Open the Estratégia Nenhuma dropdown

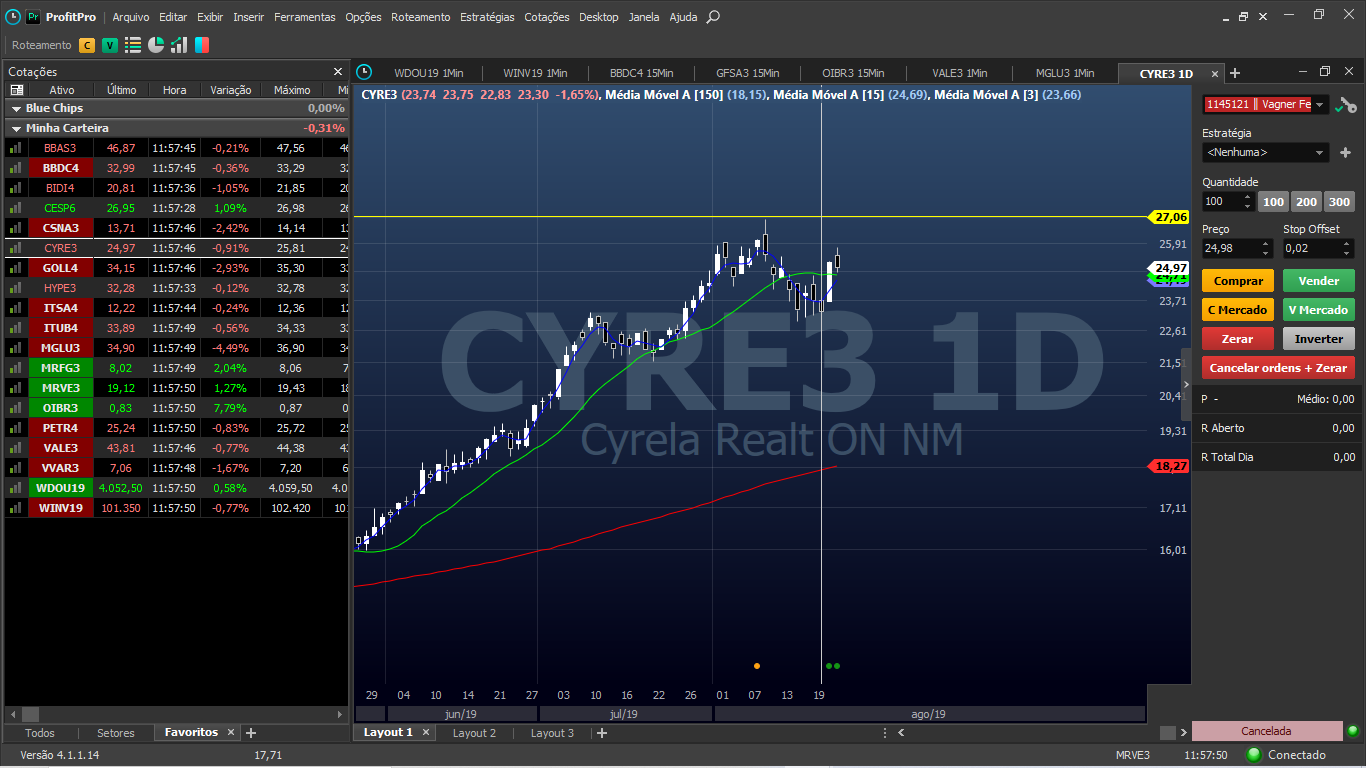(x=1266, y=153)
